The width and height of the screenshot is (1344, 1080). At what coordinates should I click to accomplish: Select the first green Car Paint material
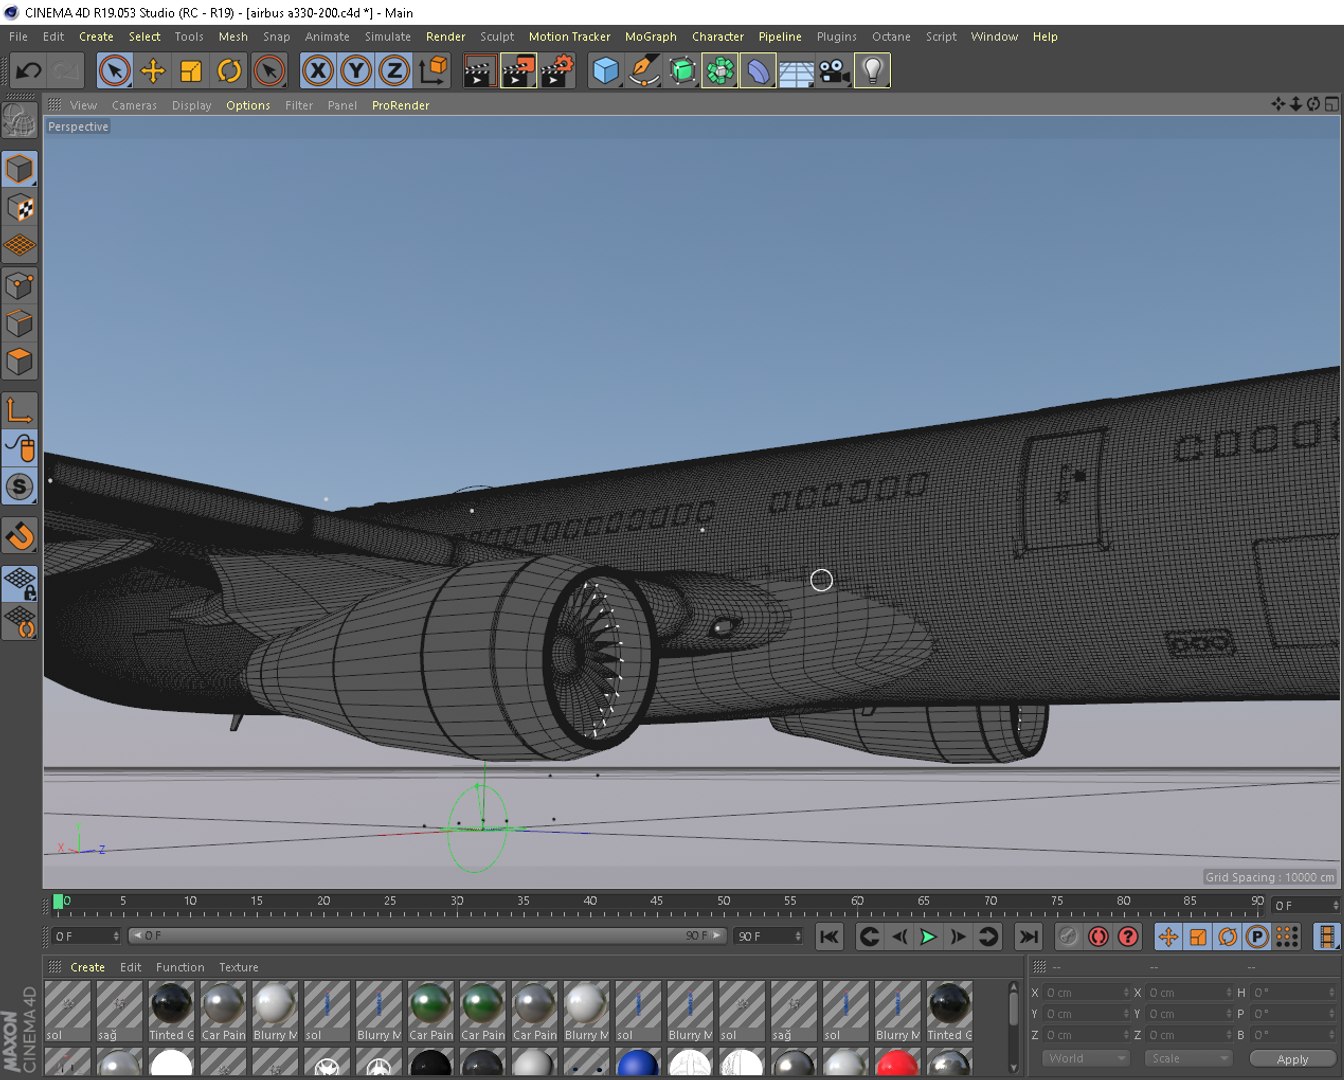[430, 1011]
